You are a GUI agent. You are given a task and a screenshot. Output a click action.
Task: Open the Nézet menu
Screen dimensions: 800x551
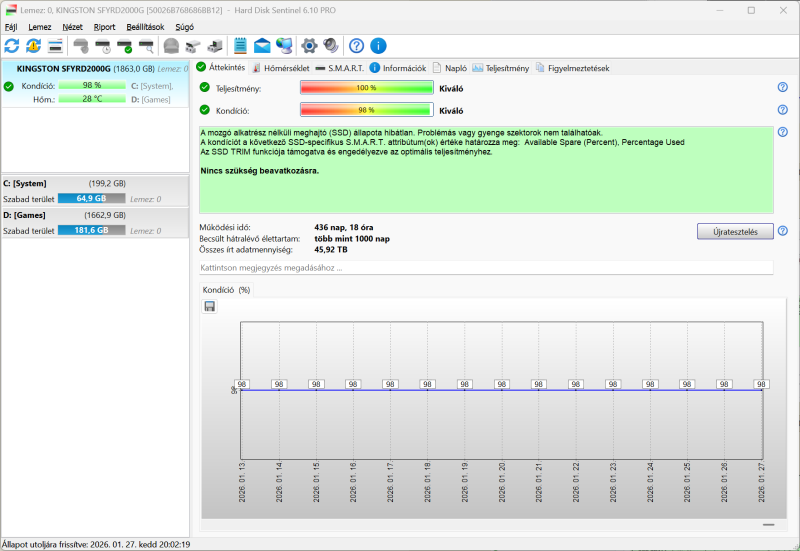point(72,27)
